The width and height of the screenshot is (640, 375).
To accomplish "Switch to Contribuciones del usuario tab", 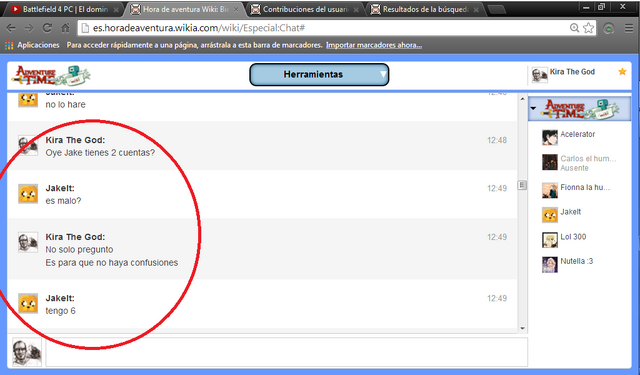I will click(x=305, y=9).
